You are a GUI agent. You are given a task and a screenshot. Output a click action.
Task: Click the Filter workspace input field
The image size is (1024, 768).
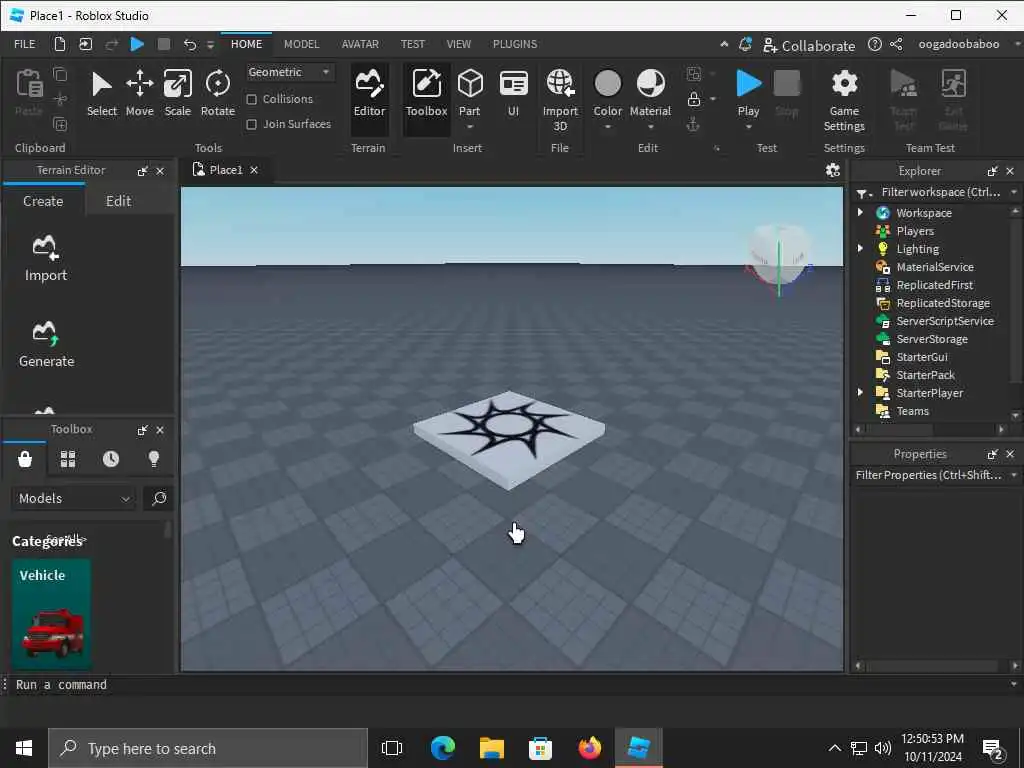click(940, 192)
